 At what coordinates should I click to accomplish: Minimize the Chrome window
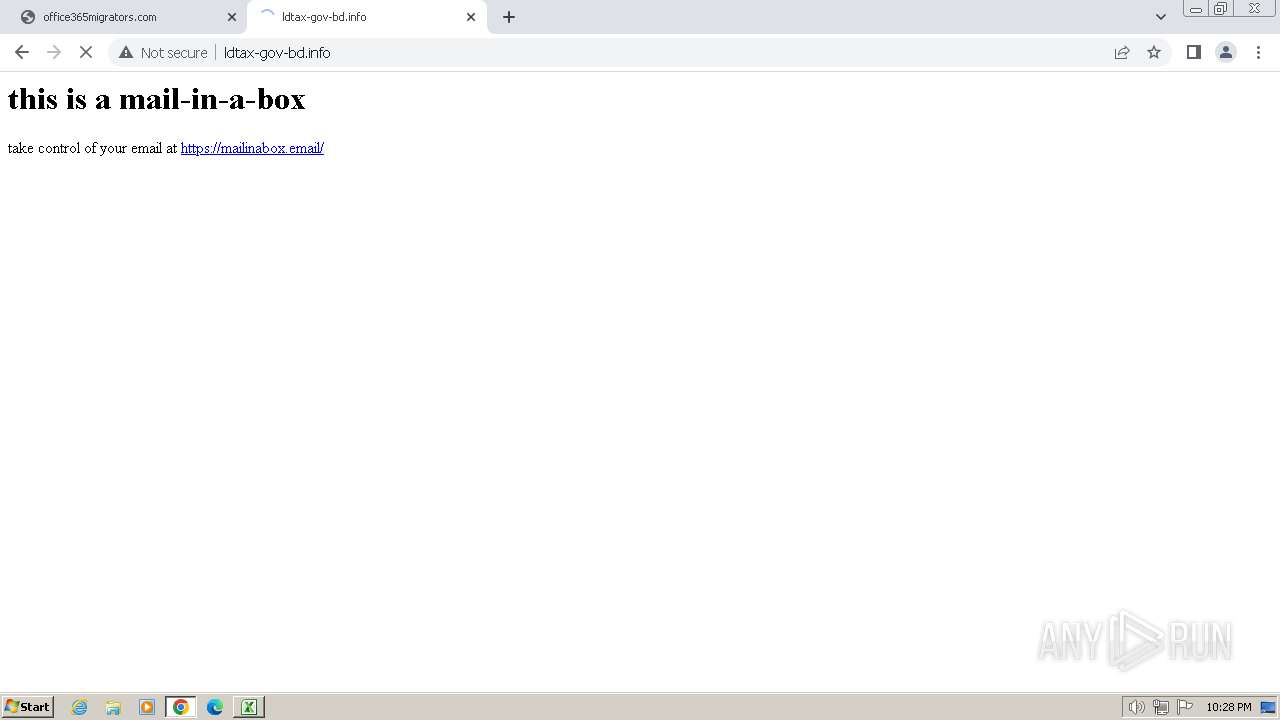[x=1195, y=9]
